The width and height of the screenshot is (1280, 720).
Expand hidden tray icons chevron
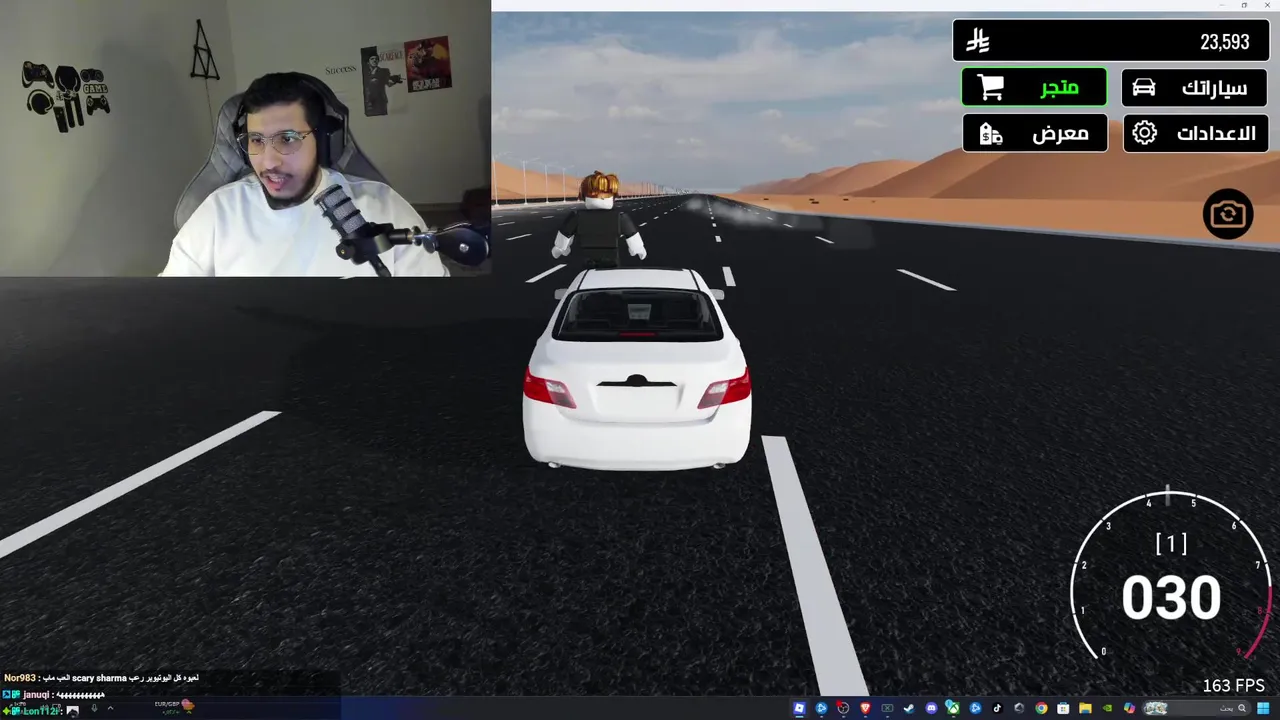point(110,708)
